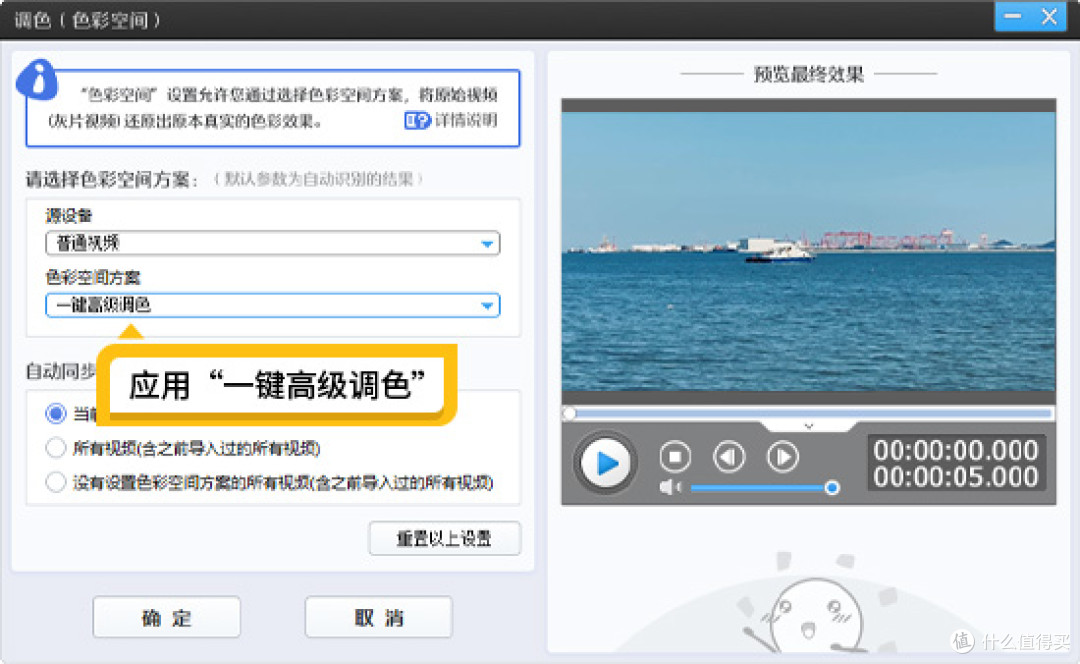The width and height of the screenshot is (1080, 664).
Task: Click the 00:00:00.000 current time display
Action: 956,450
